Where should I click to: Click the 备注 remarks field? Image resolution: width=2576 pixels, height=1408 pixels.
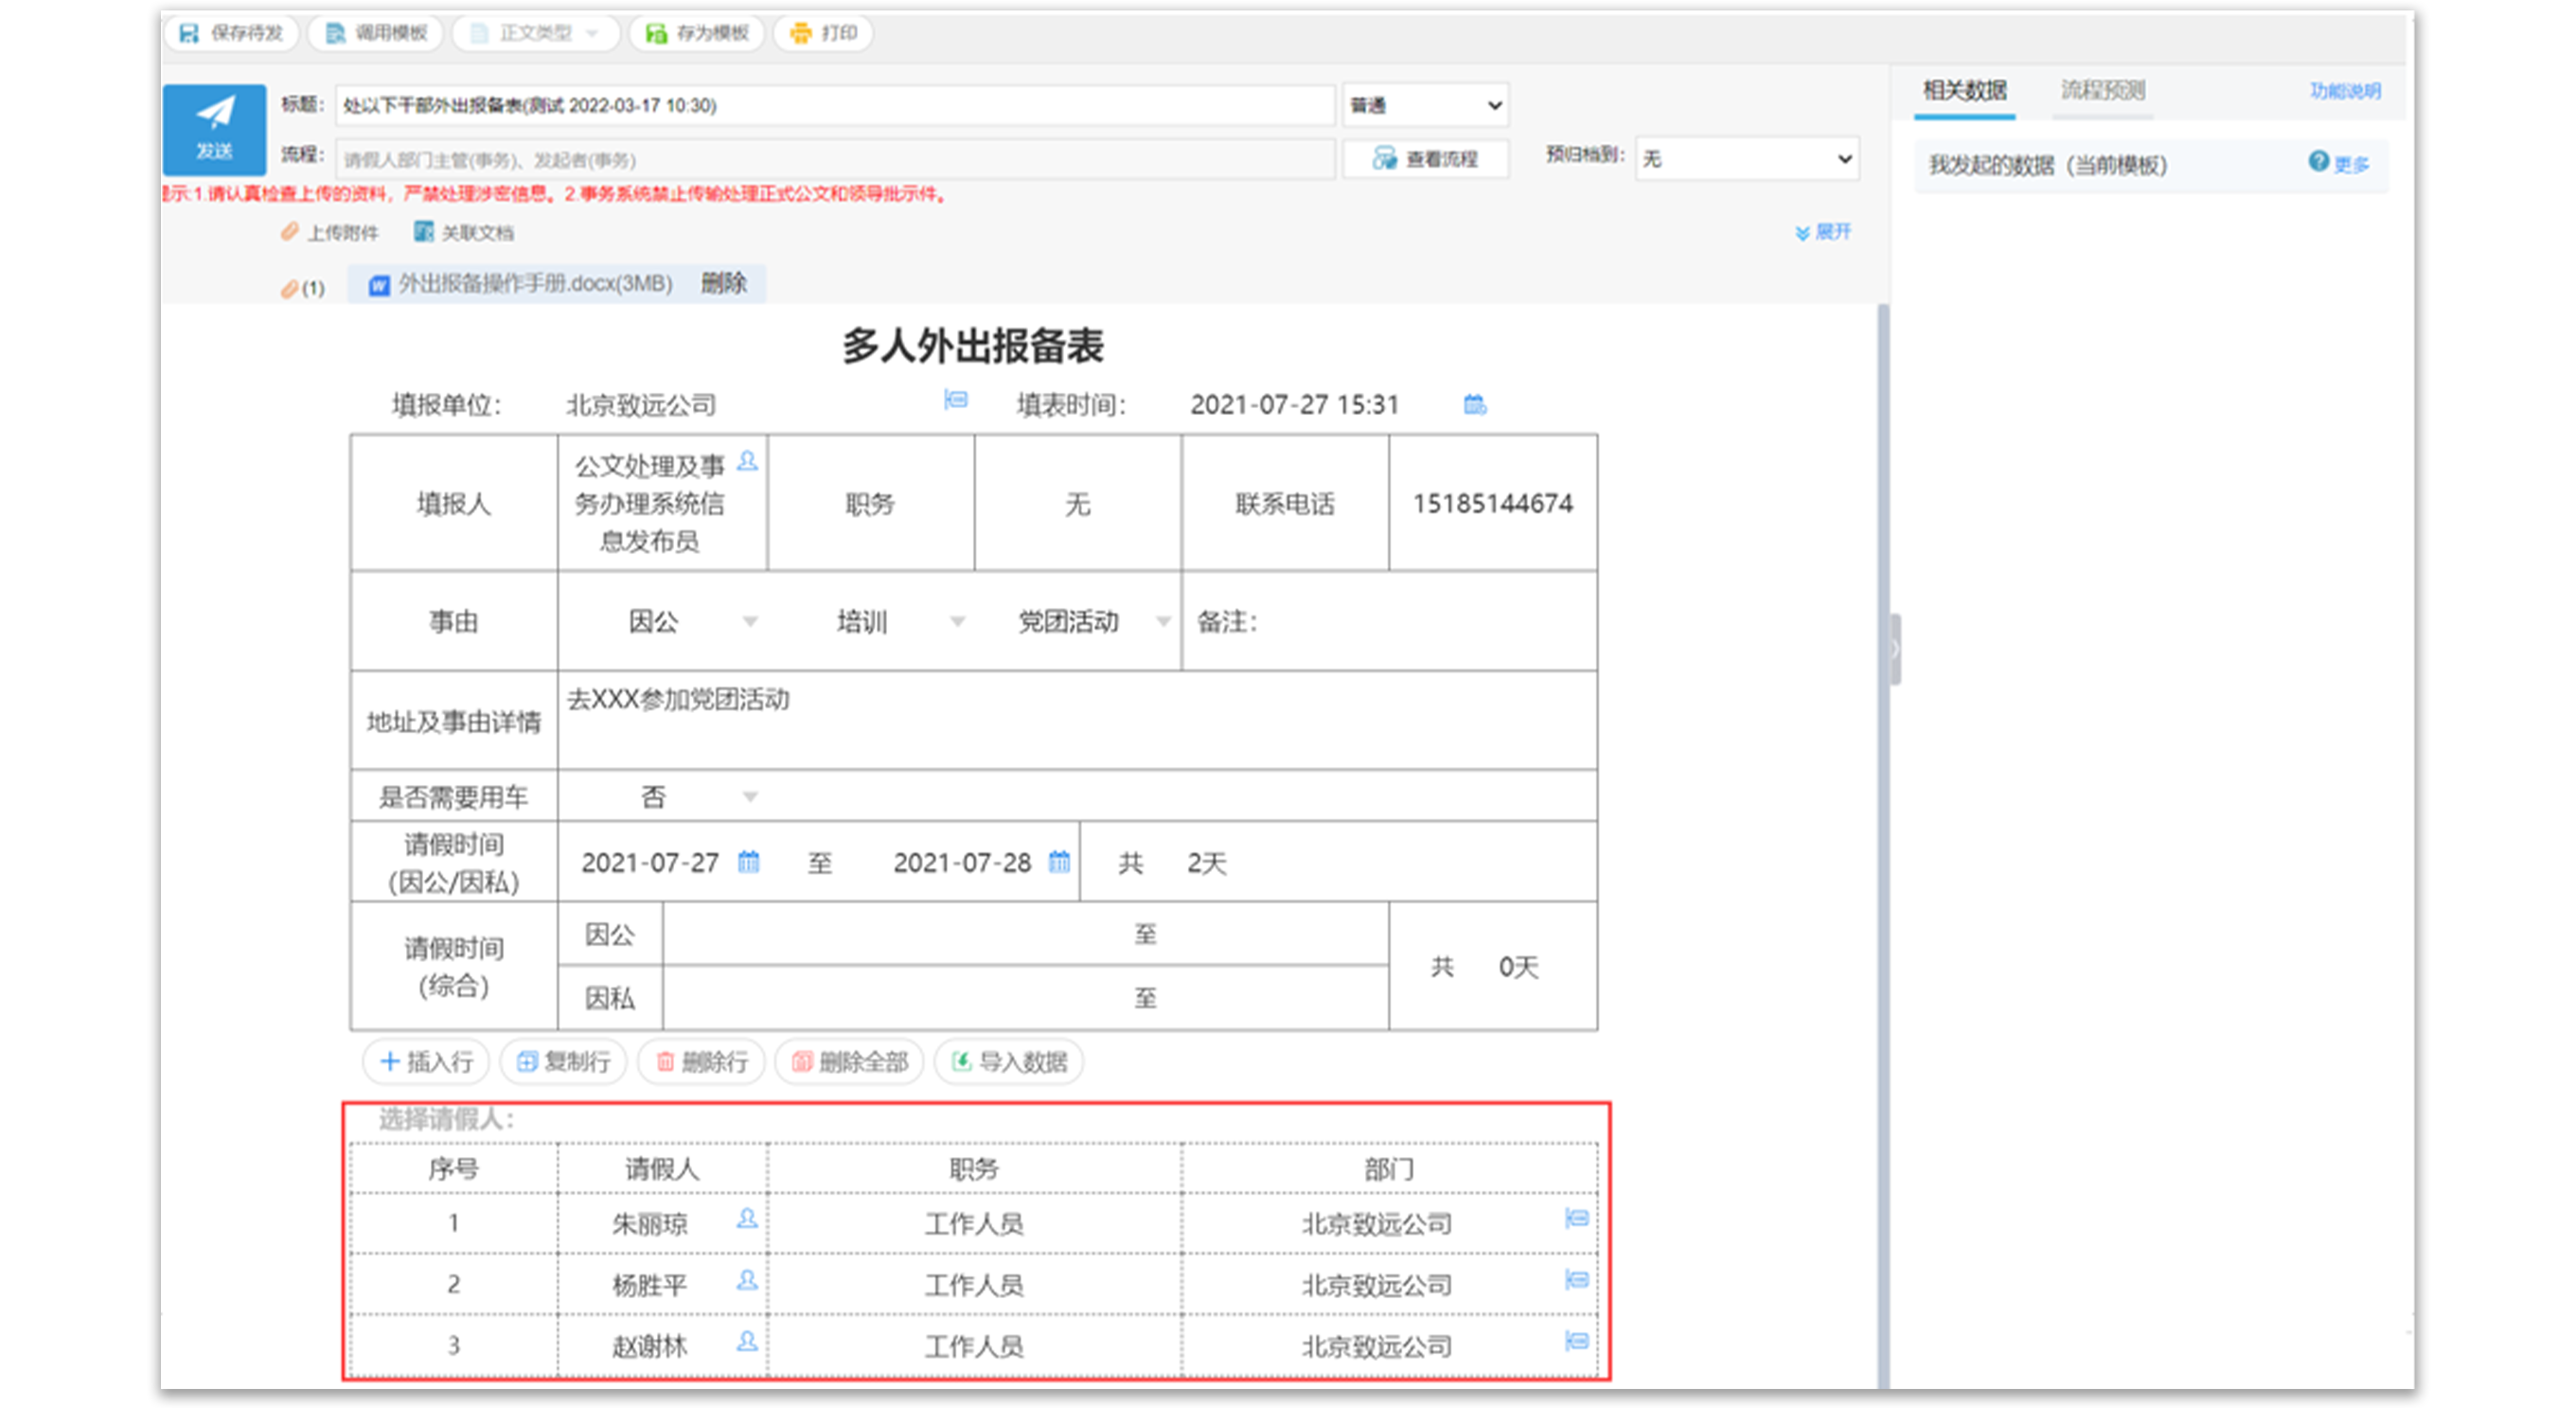1390,621
